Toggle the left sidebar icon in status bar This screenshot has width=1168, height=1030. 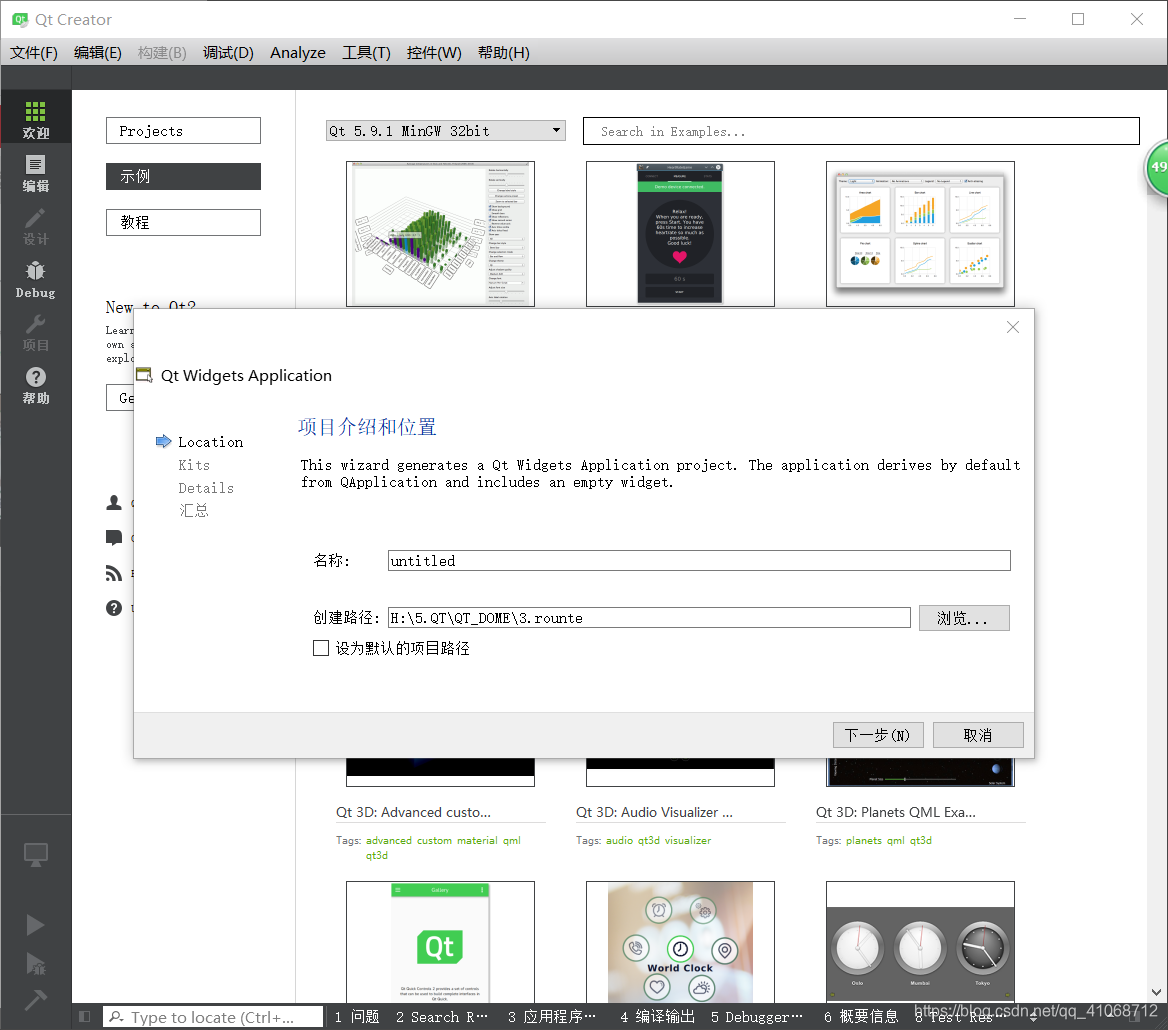(x=84, y=1017)
